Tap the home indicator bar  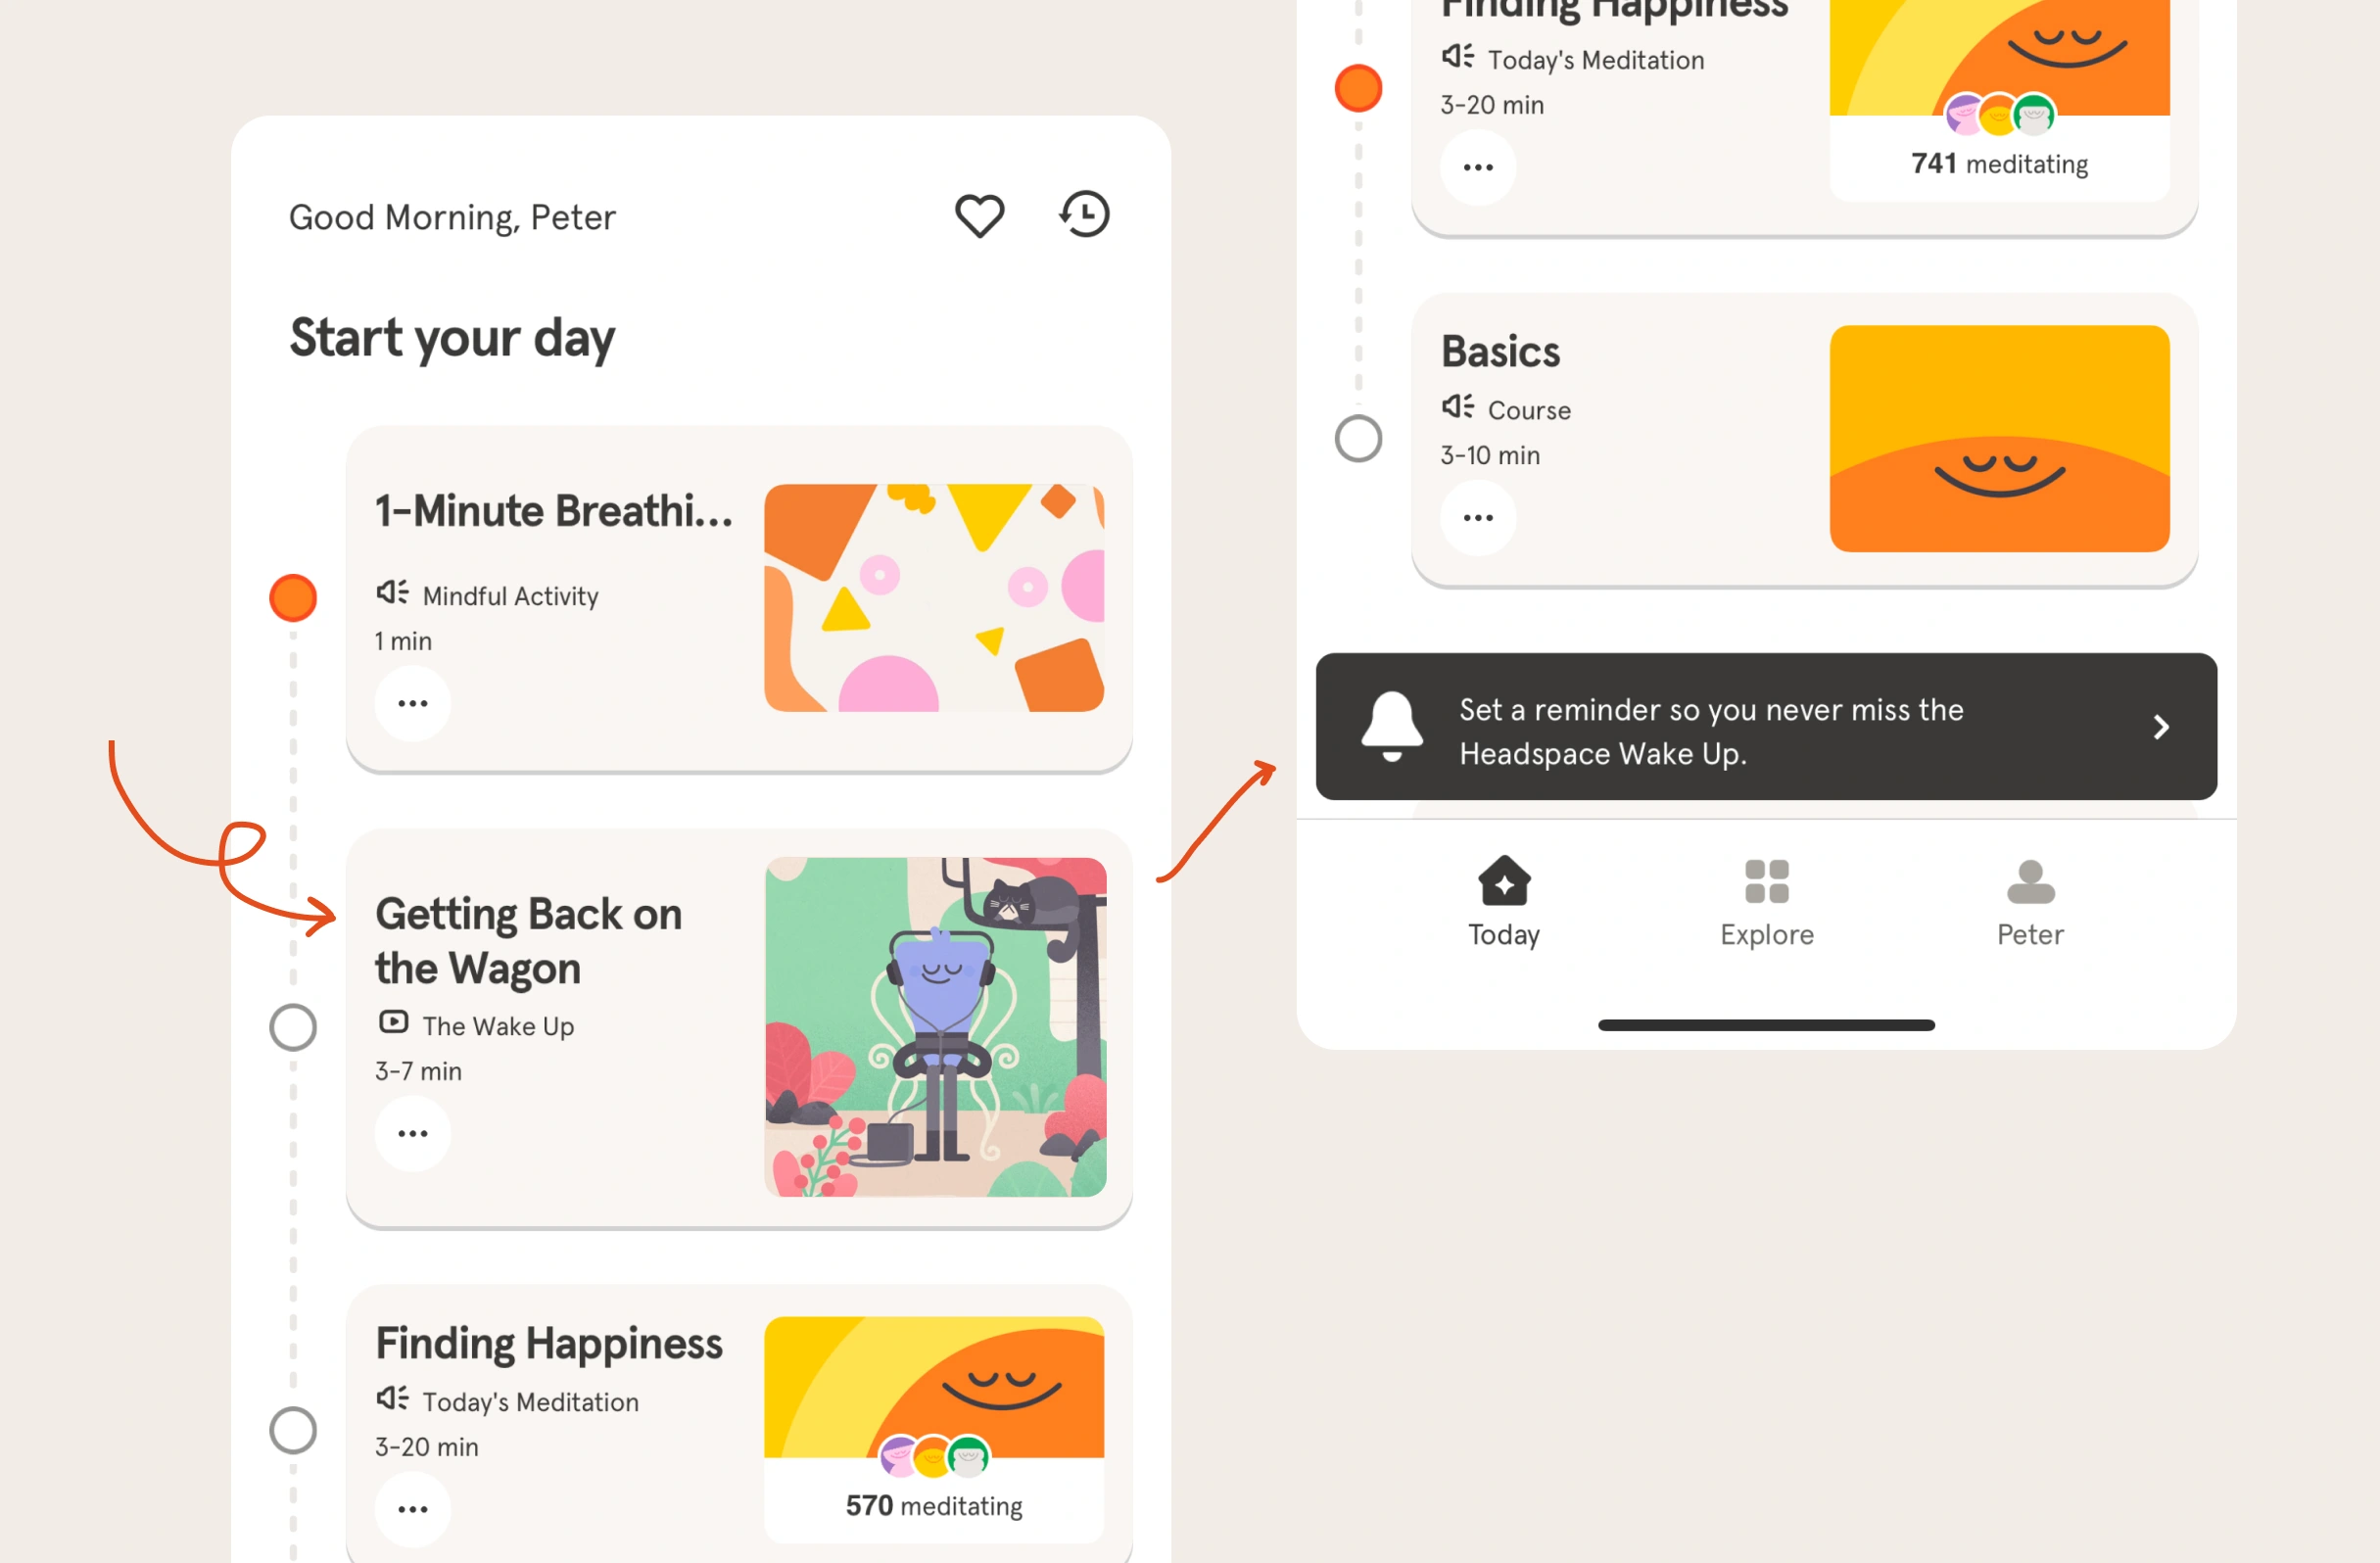[x=1766, y=1025]
